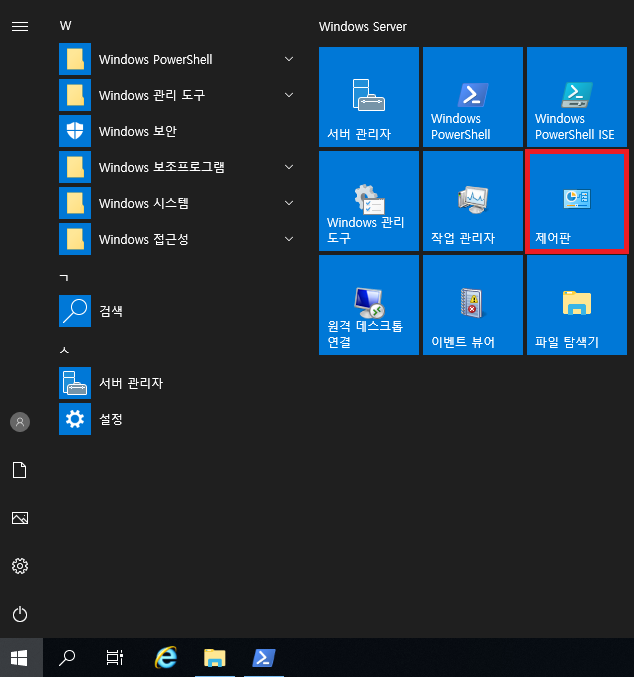Launch Internet Explorer from the taskbar

(x=166, y=658)
